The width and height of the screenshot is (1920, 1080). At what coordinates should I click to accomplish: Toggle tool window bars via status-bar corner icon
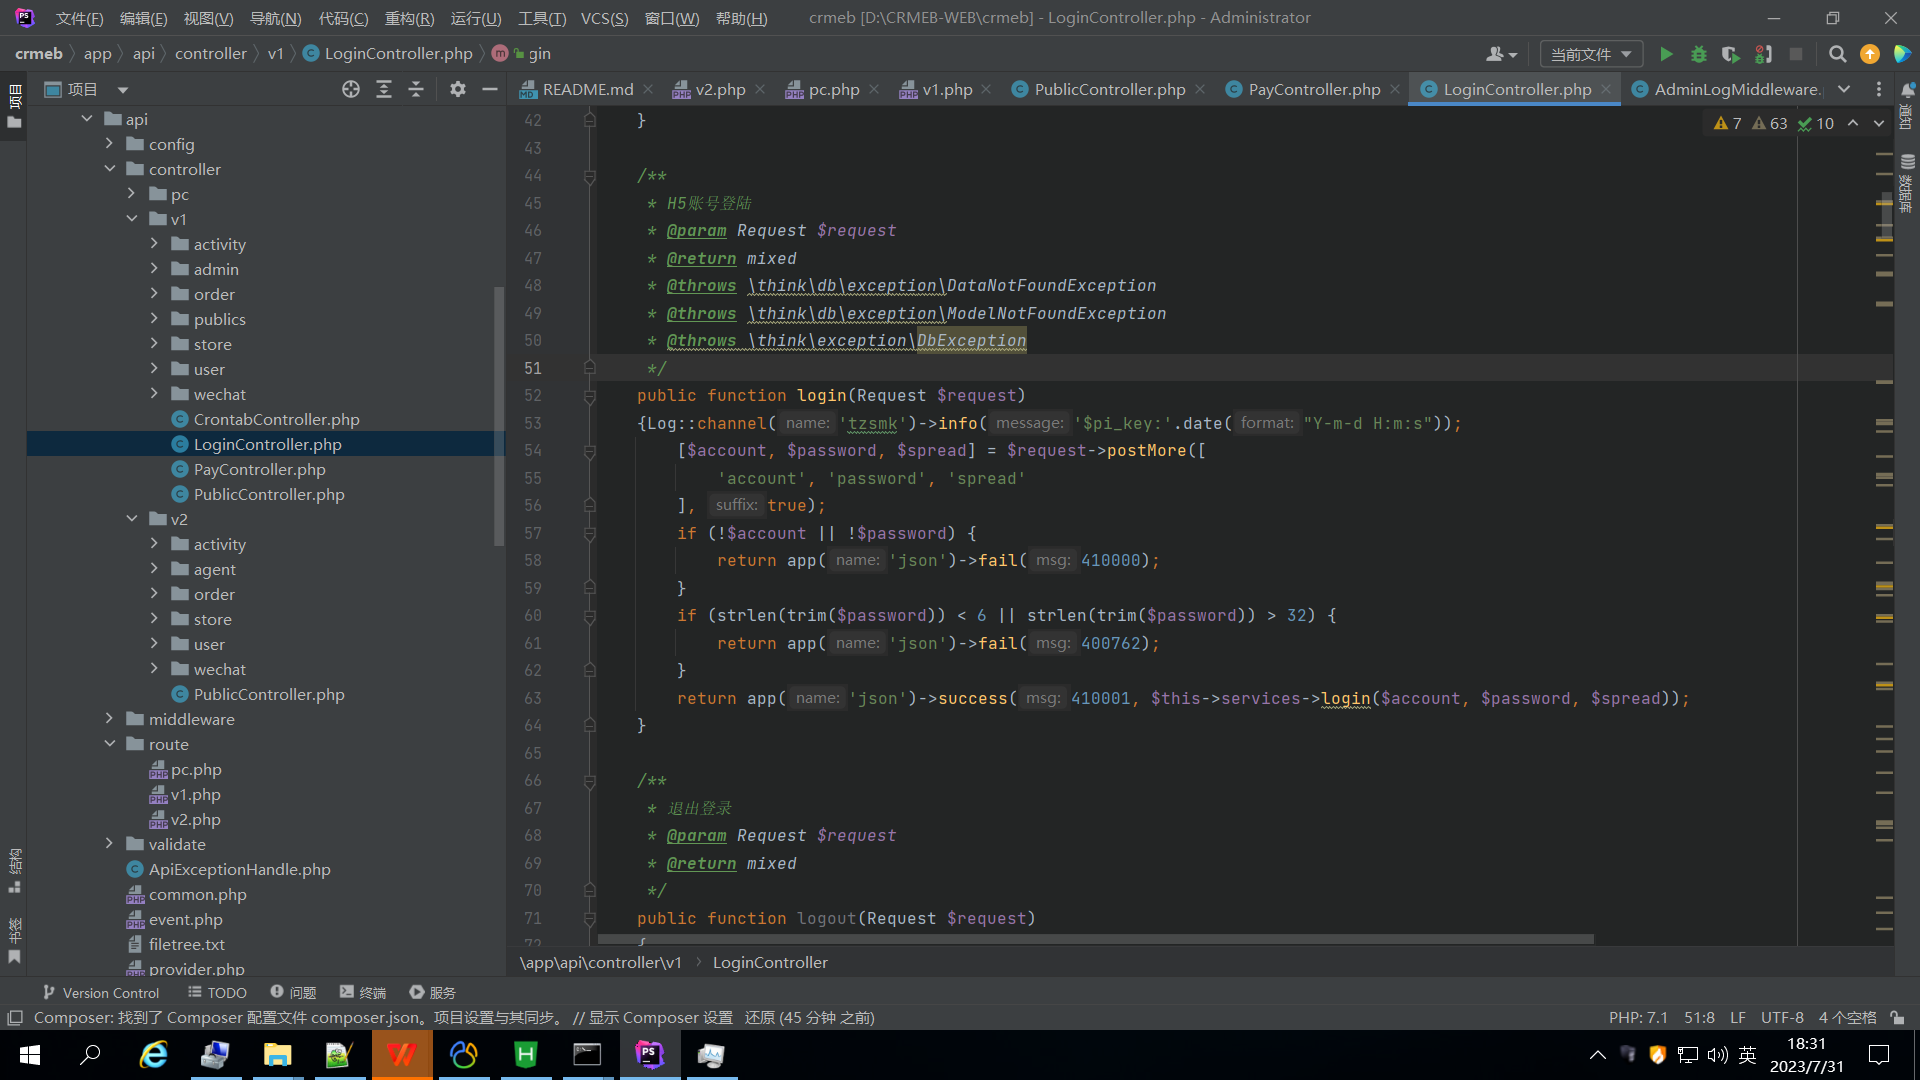click(x=15, y=1017)
